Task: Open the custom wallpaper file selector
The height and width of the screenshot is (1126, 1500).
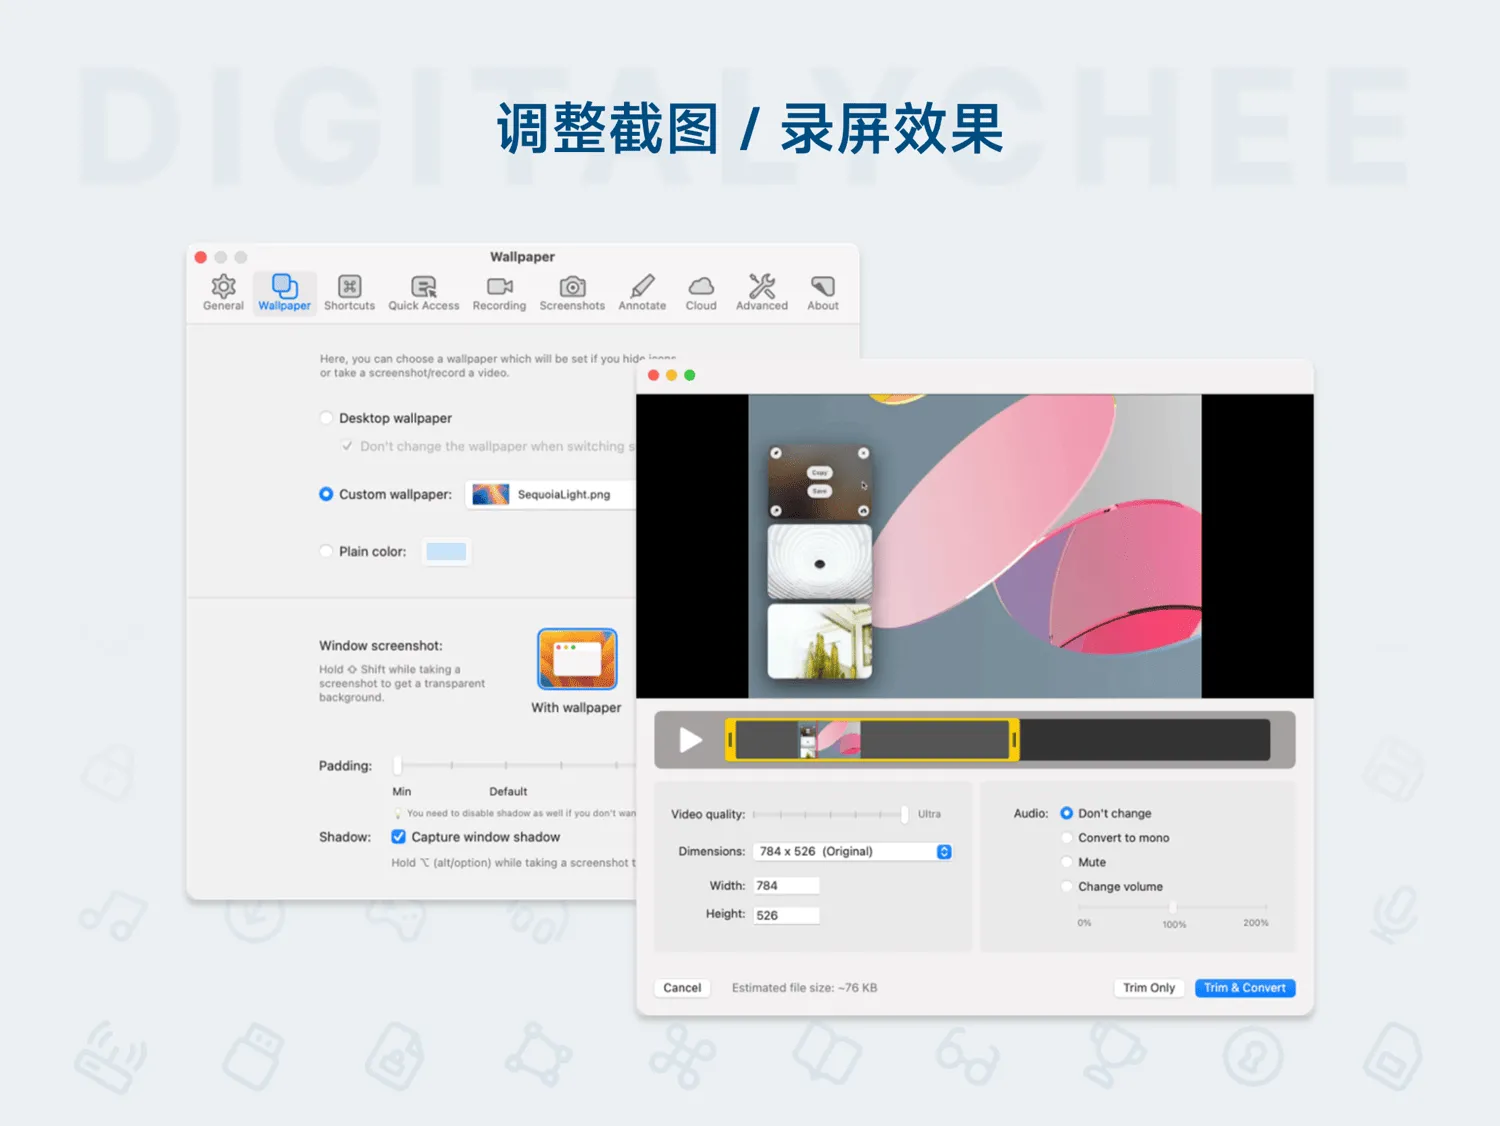Action: (549, 494)
